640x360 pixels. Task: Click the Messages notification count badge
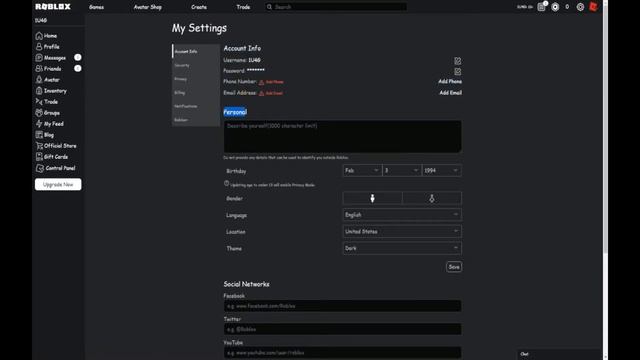[x=78, y=58]
